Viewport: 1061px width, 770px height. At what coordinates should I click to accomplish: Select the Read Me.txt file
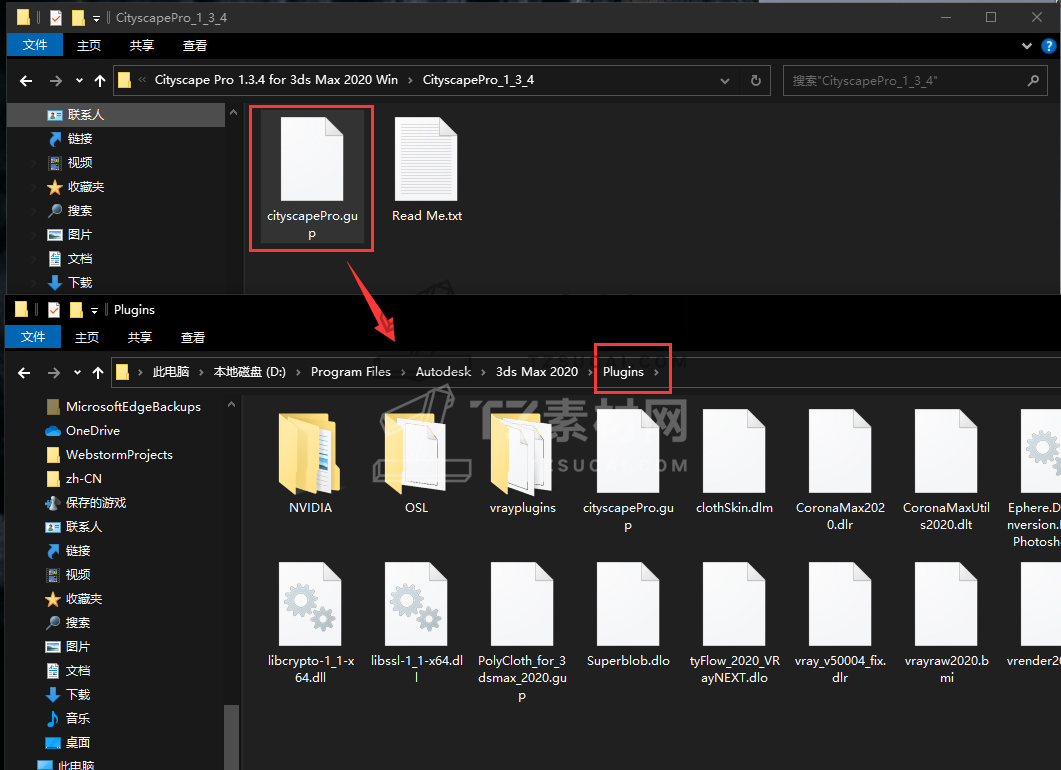click(426, 171)
